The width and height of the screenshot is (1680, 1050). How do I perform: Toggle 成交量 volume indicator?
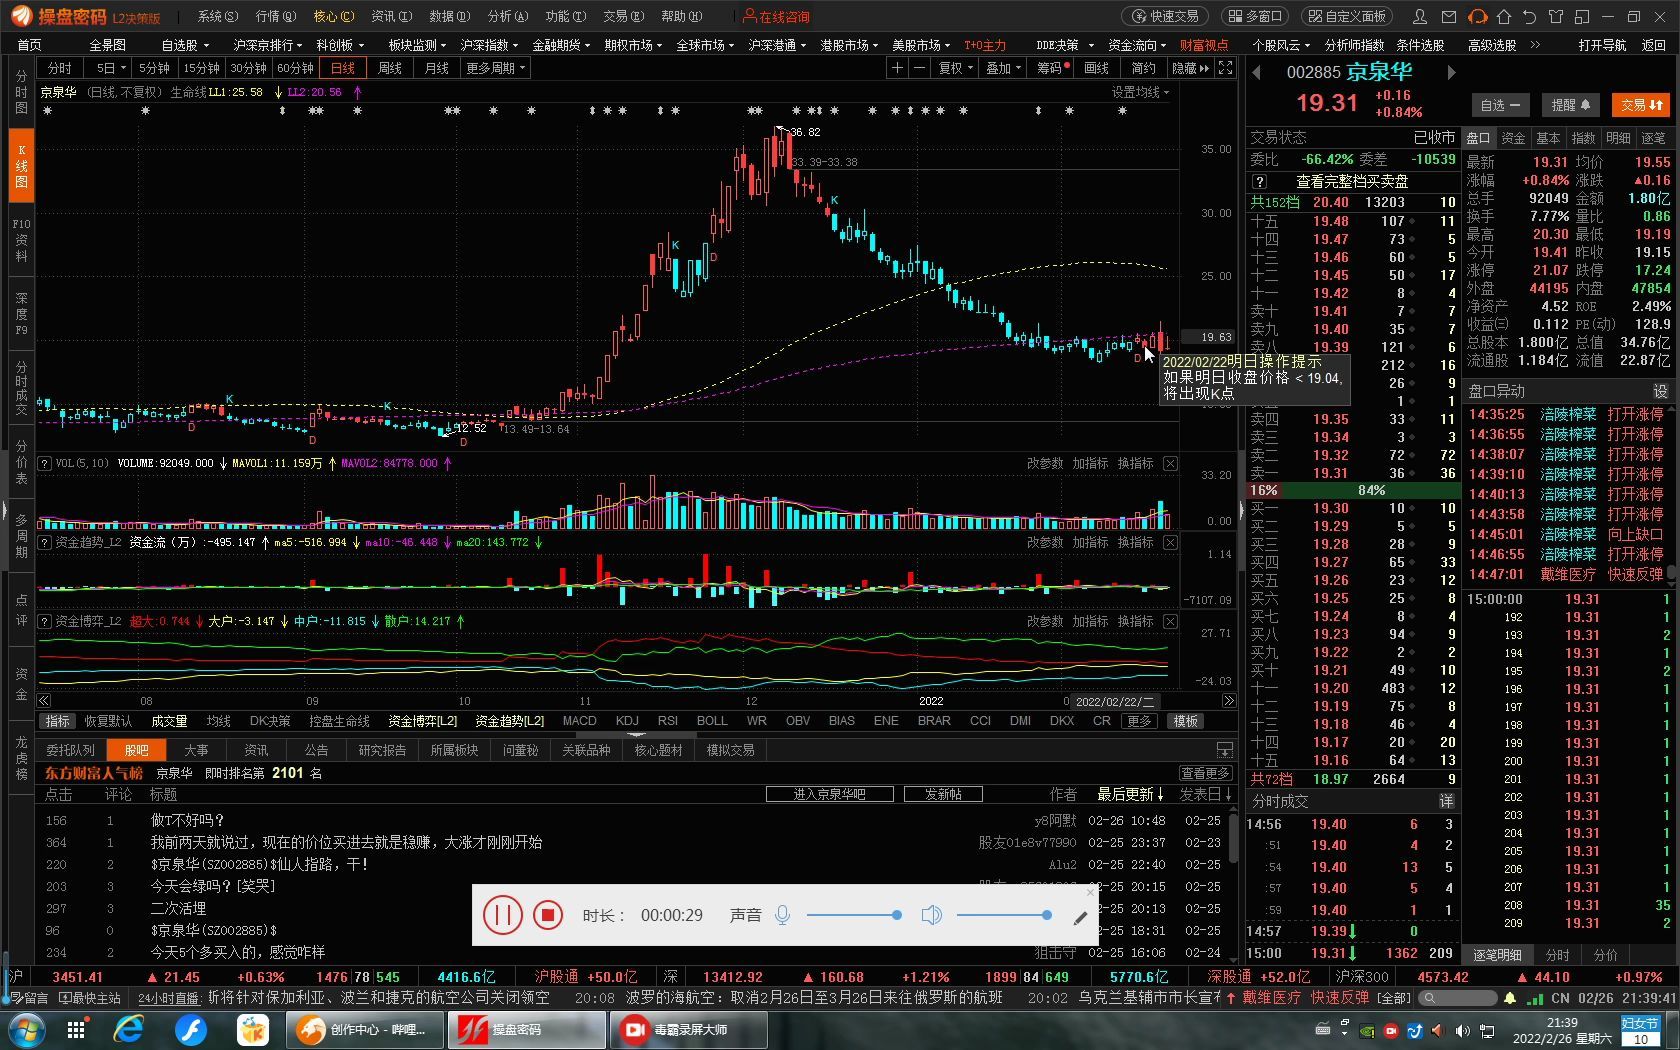(x=169, y=721)
